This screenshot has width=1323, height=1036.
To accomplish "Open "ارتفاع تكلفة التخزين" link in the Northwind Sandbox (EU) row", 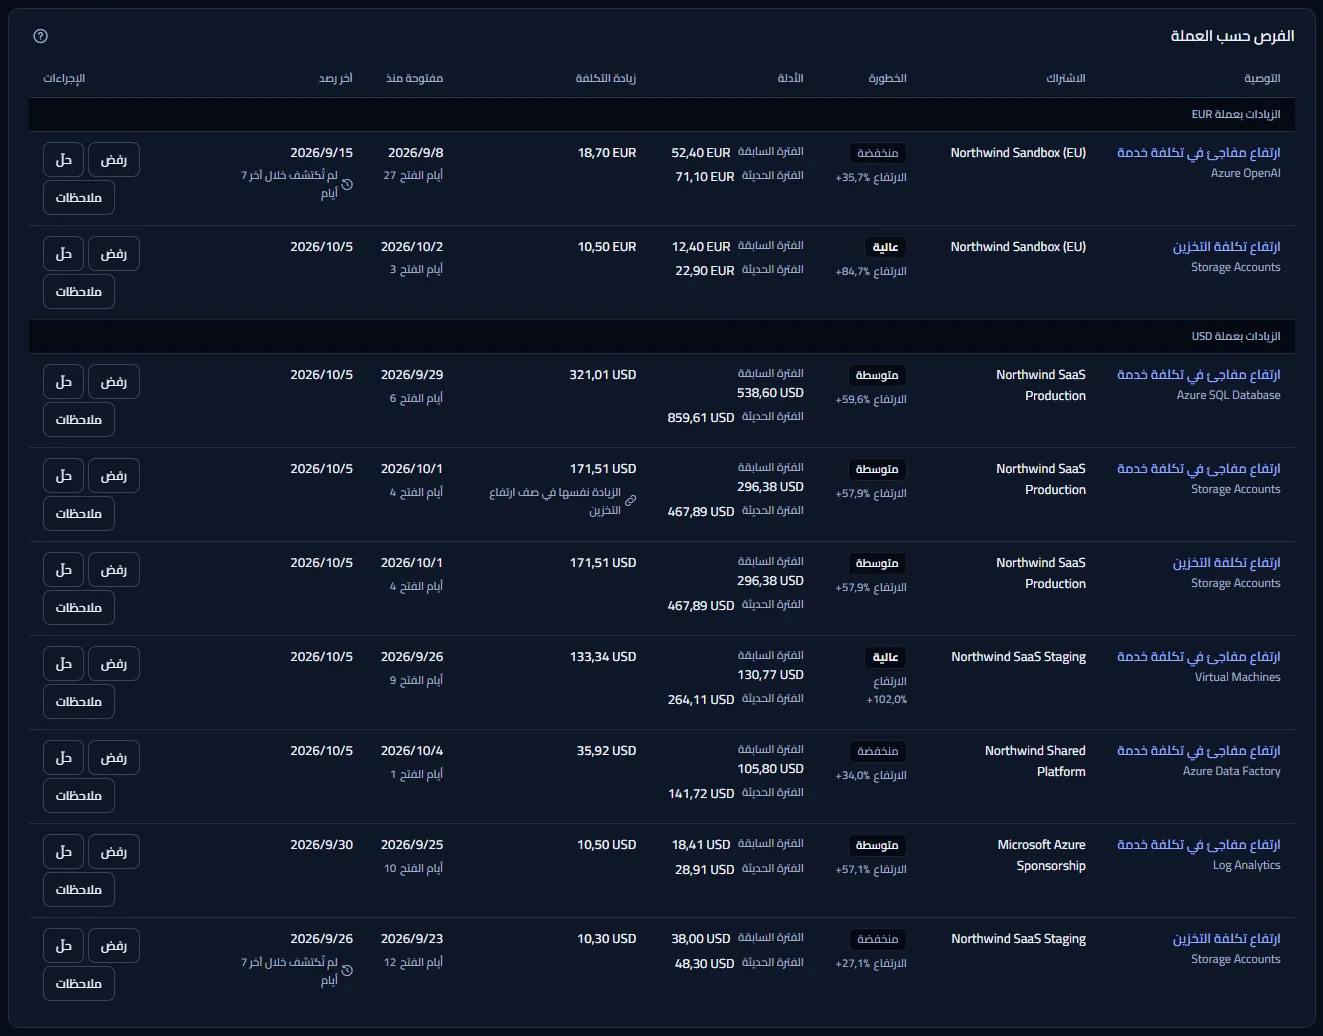I will tap(1226, 247).
